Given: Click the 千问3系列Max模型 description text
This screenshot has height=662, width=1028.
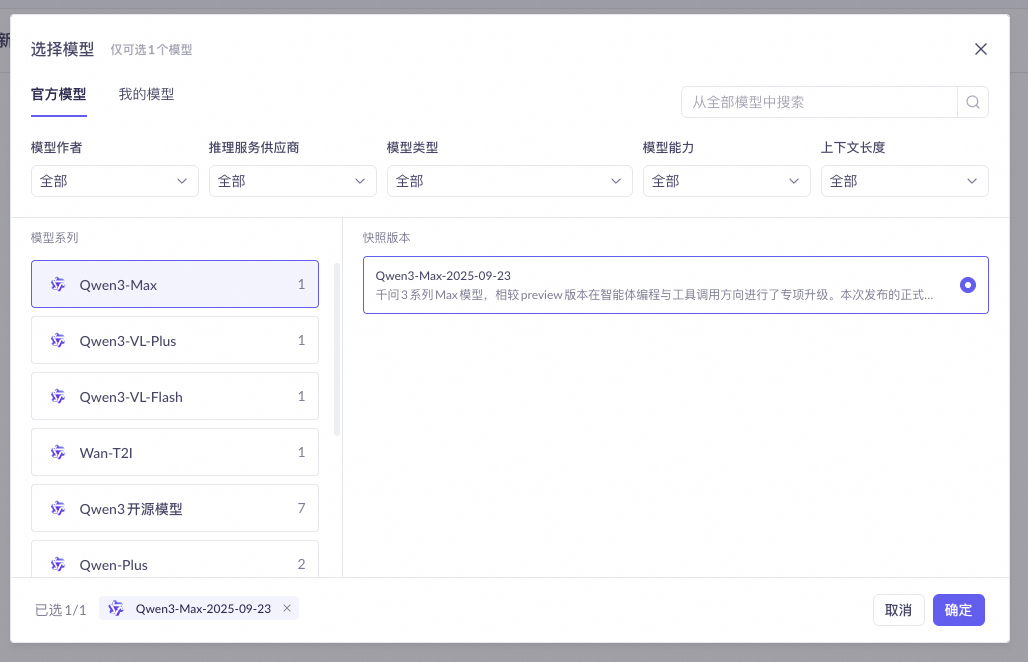Looking at the screenshot, I should tap(654, 295).
